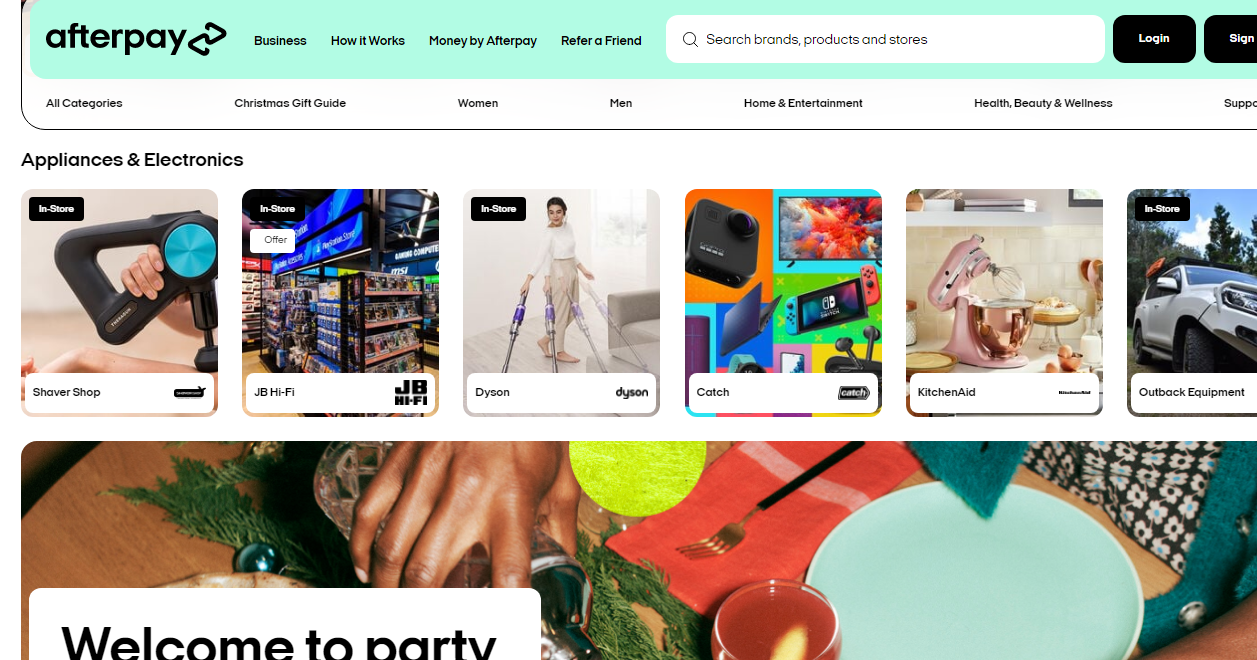The width and height of the screenshot is (1257, 660).
Task: Open Home & Entertainment category
Action: (x=803, y=103)
